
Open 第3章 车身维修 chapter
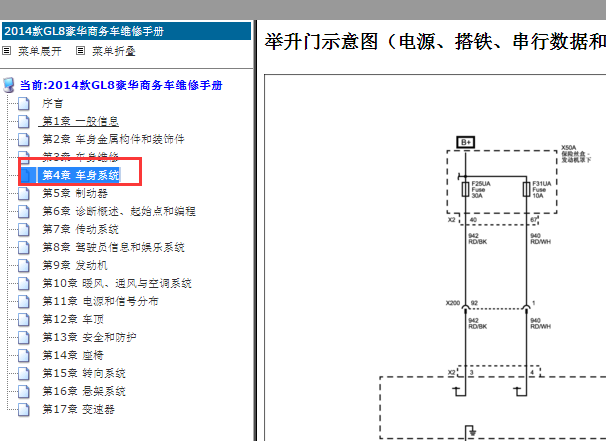pos(80,157)
